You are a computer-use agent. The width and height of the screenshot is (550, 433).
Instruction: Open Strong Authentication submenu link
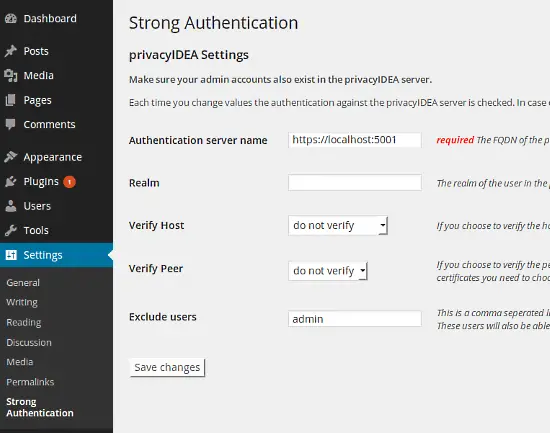click(x=40, y=407)
